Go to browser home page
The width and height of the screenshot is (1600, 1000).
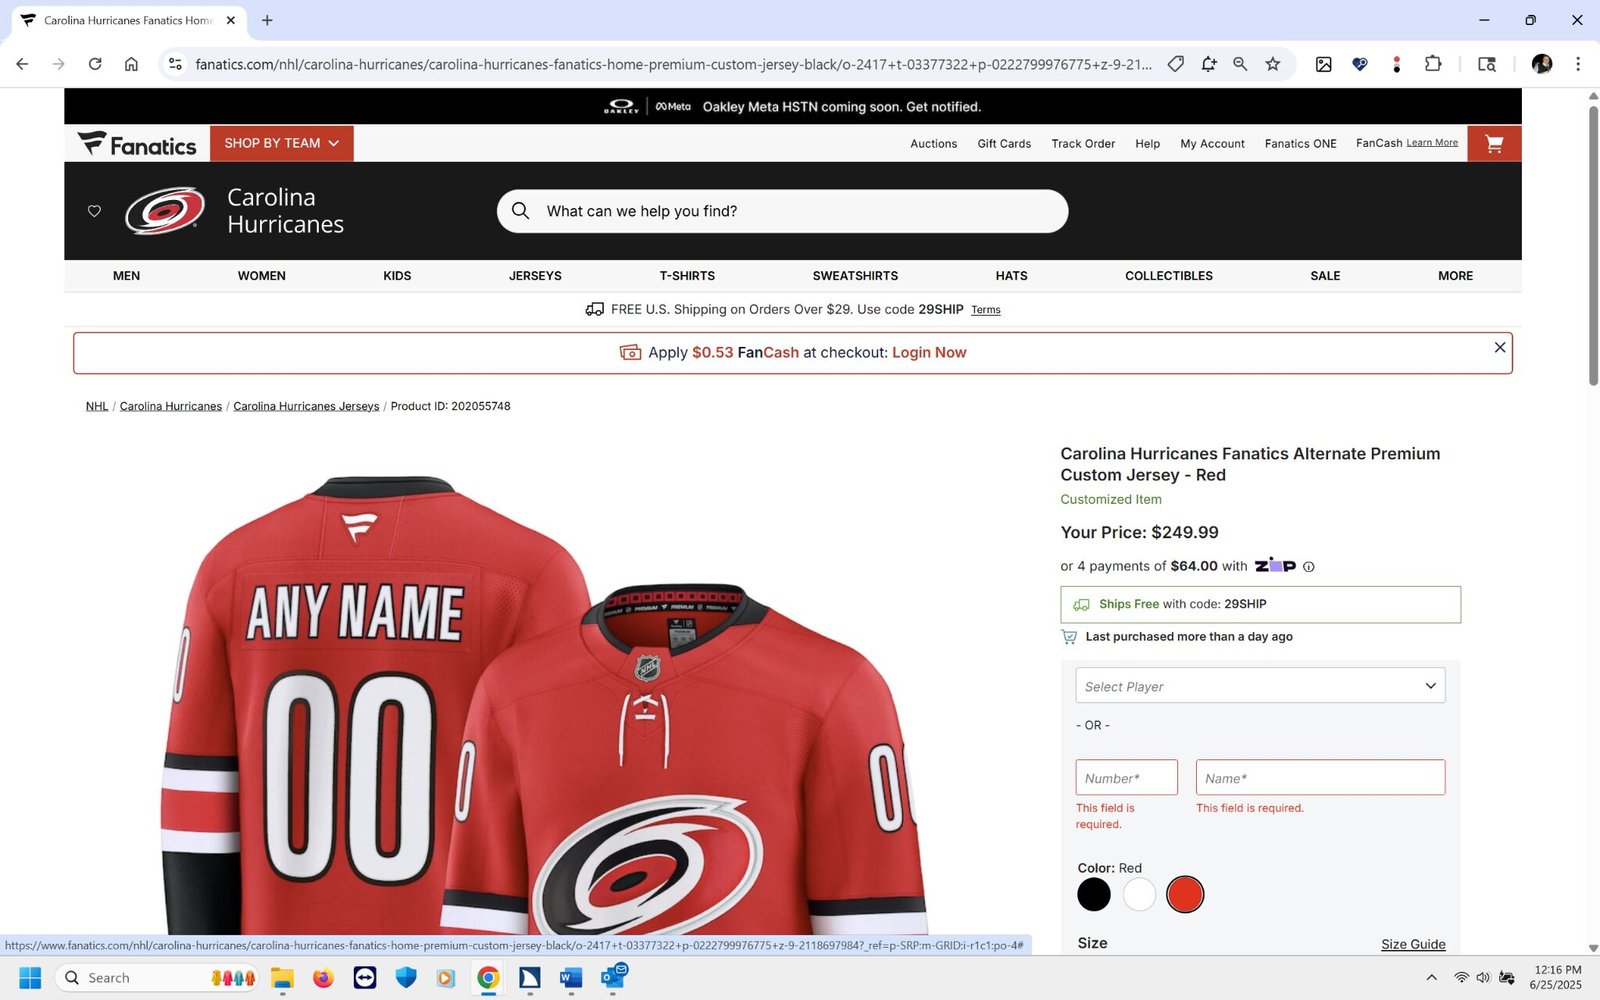(x=131, y=64)
